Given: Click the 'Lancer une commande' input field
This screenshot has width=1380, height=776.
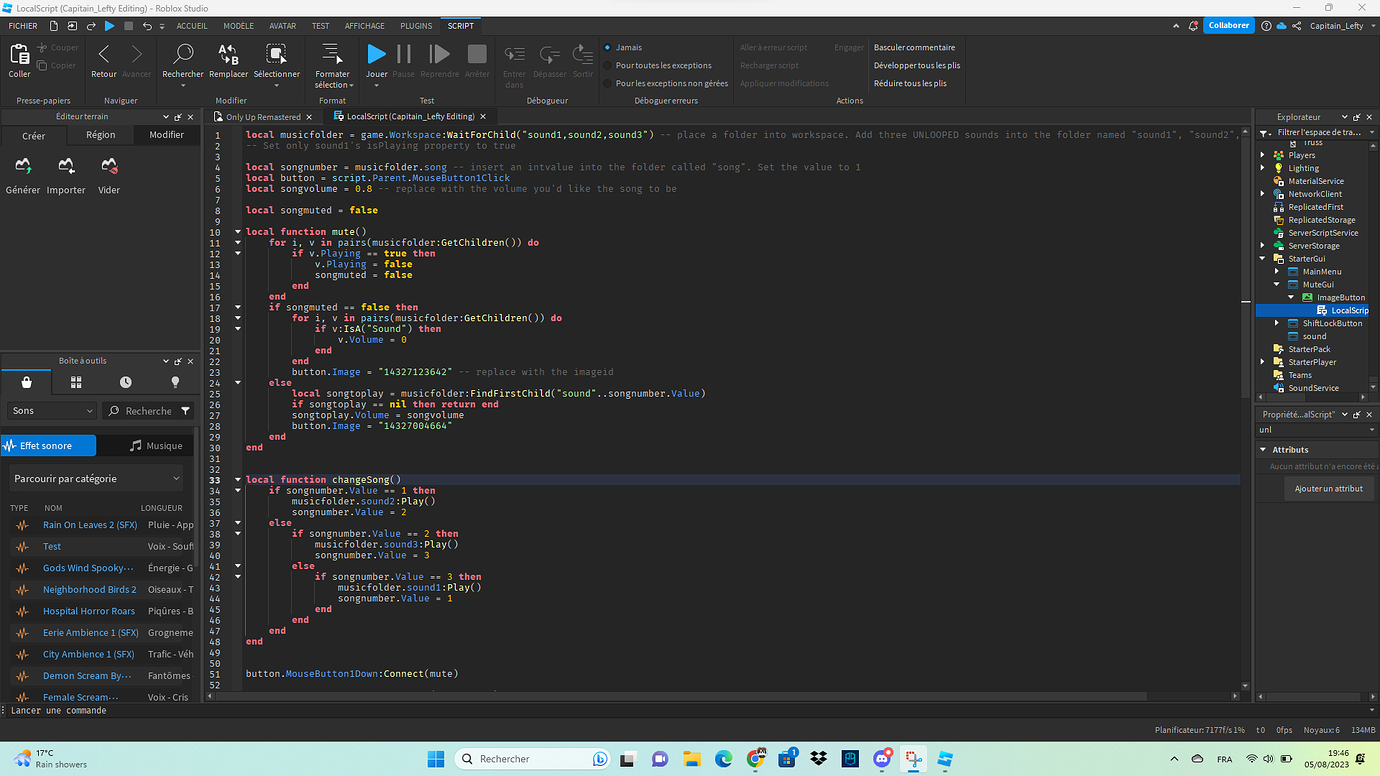Looking at the screenshot, I should tap(60, 710).
